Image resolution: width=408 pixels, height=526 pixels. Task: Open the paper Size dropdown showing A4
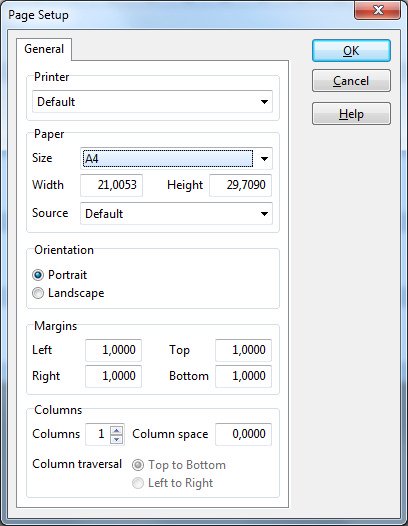[176, 158]
